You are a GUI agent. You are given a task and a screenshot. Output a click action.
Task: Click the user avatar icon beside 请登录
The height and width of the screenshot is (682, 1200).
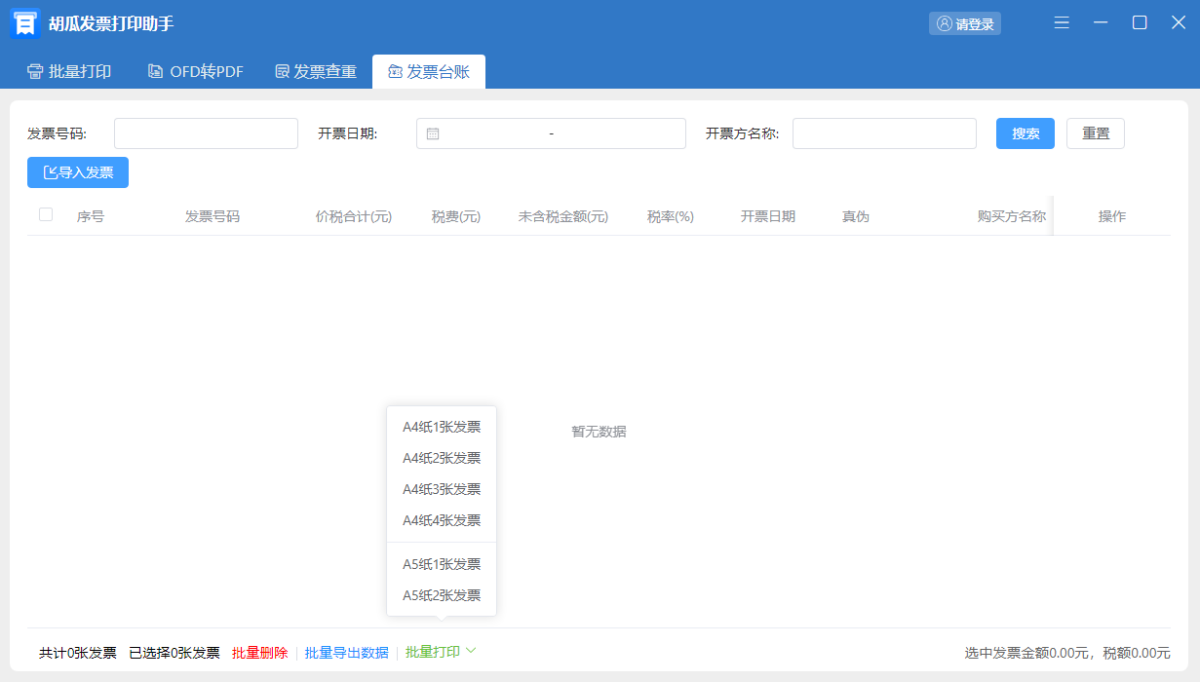tap(944, 24)
